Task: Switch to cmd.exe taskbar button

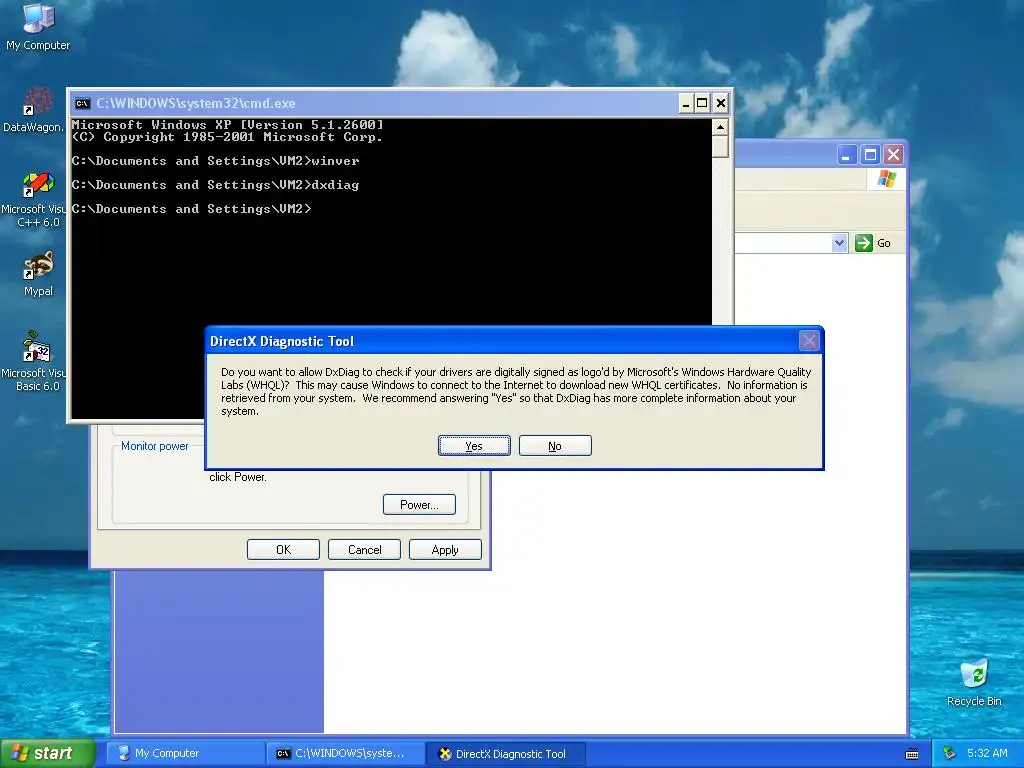Action: click(345, 754)
